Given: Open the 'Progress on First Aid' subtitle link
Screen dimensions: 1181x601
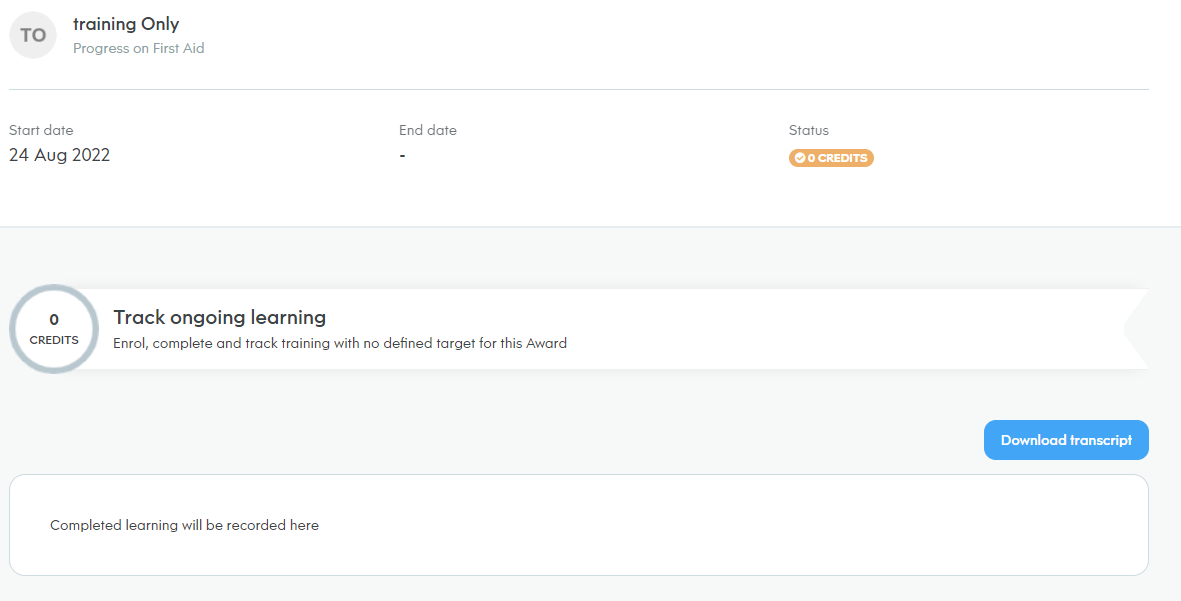Looking at the screenshot, I should tap(139, 47).
